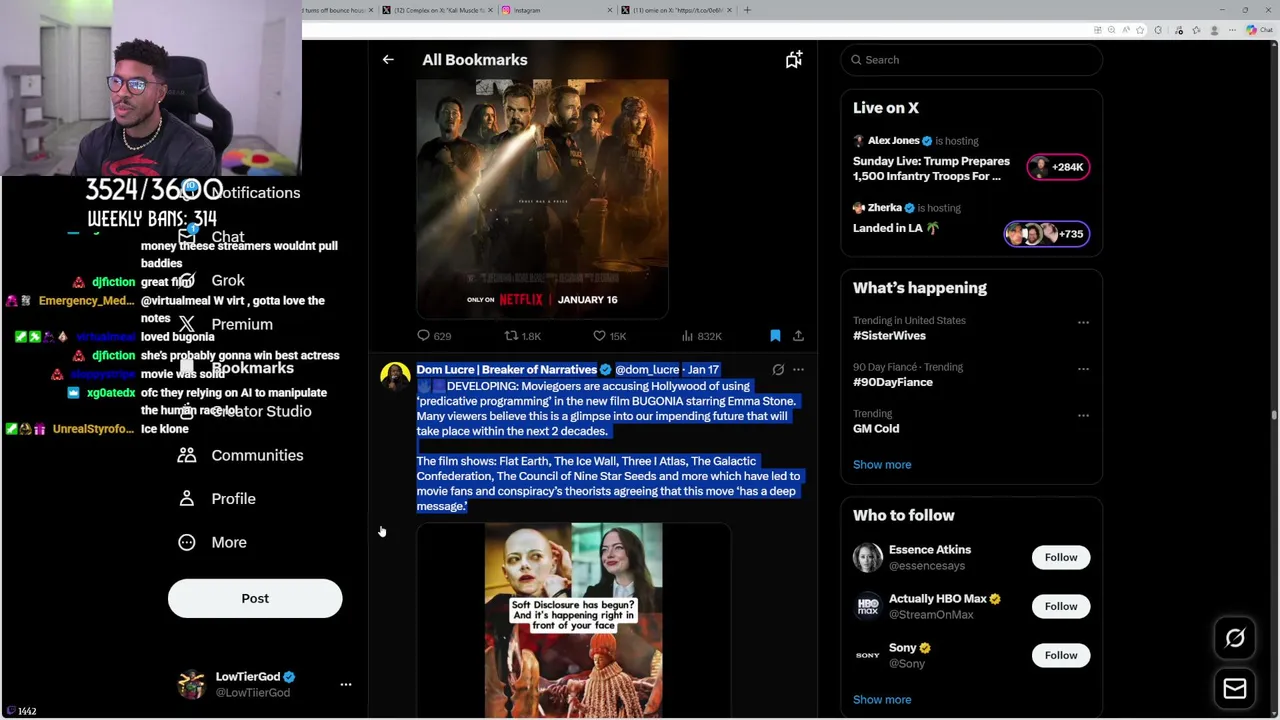Open the Grok icon on the Dom Lucre post

[x=778, y=370]
